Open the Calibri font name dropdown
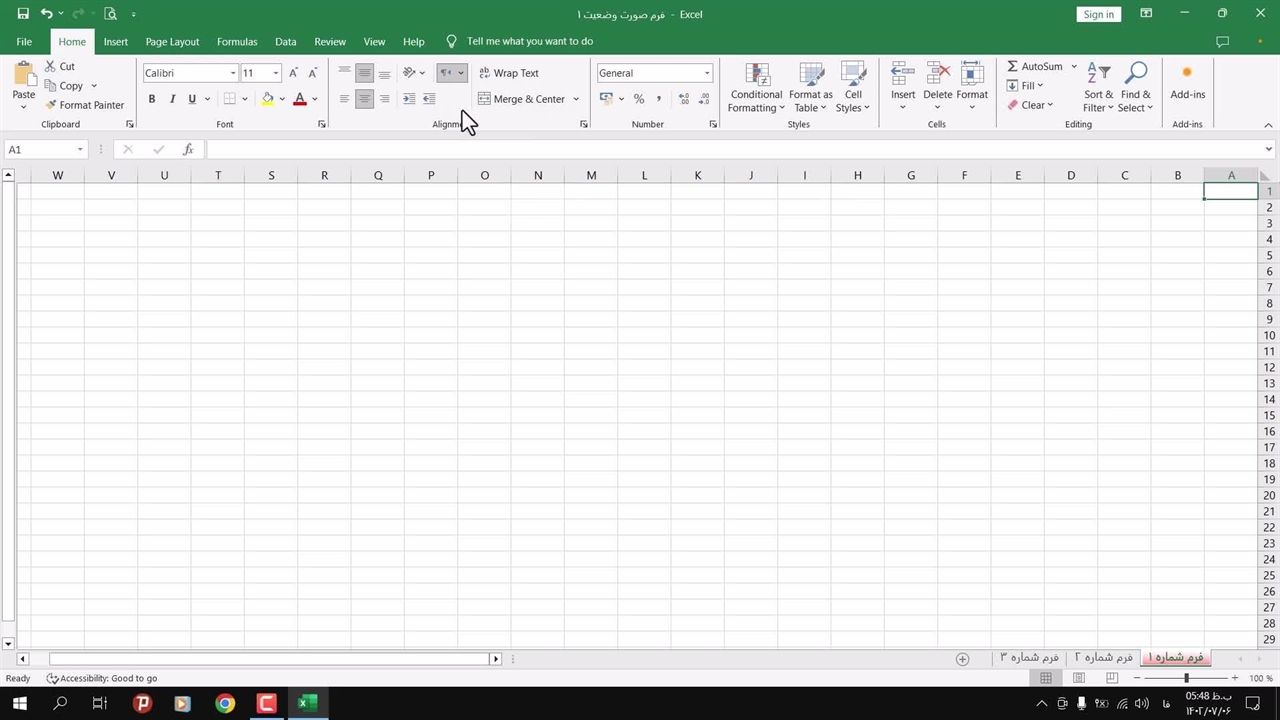The image size is (1280, 720). point(233,73)
